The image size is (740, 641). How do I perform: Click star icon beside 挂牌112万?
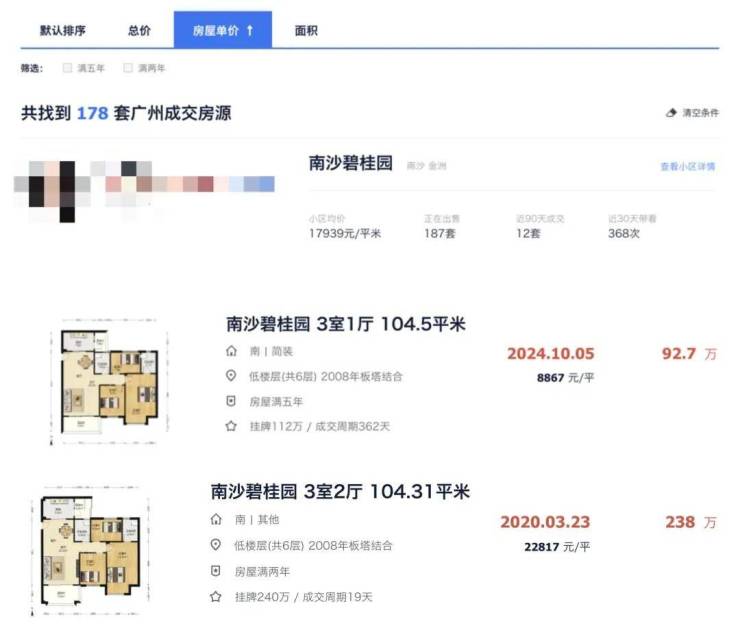point(231,426)
